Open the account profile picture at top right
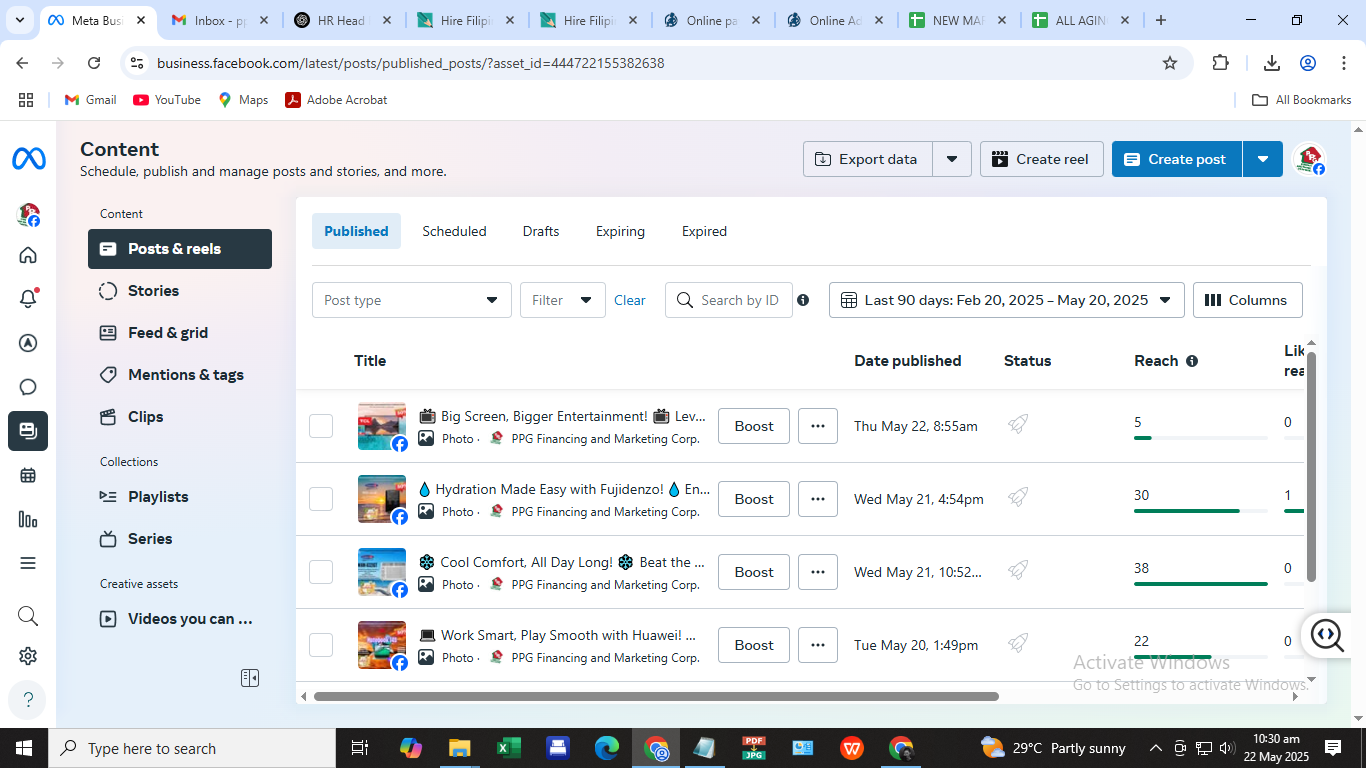1366x768 pixels. (1308, 159)
